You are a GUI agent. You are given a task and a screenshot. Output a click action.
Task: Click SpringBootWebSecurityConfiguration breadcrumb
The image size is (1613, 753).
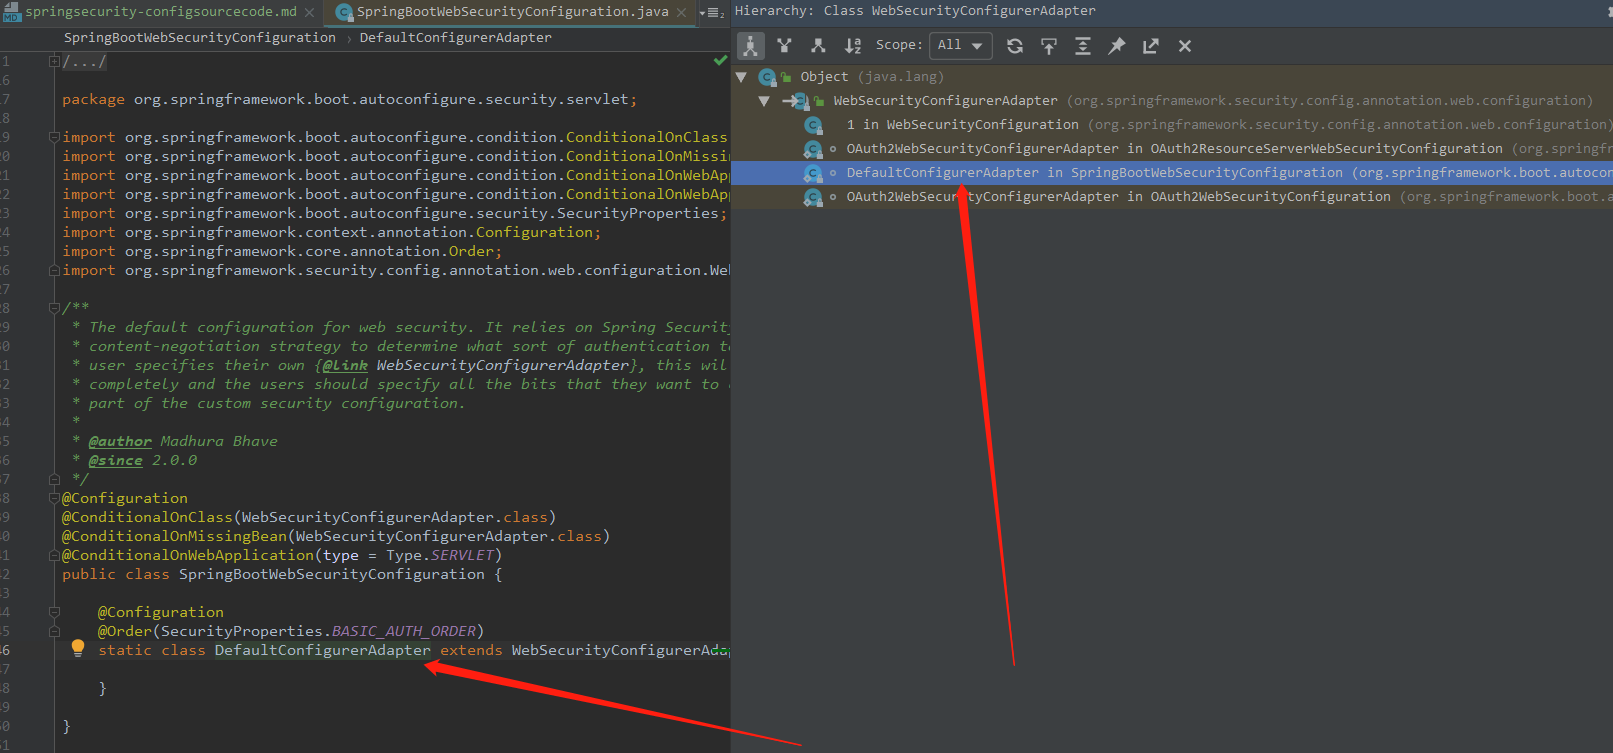click(200, 38)
